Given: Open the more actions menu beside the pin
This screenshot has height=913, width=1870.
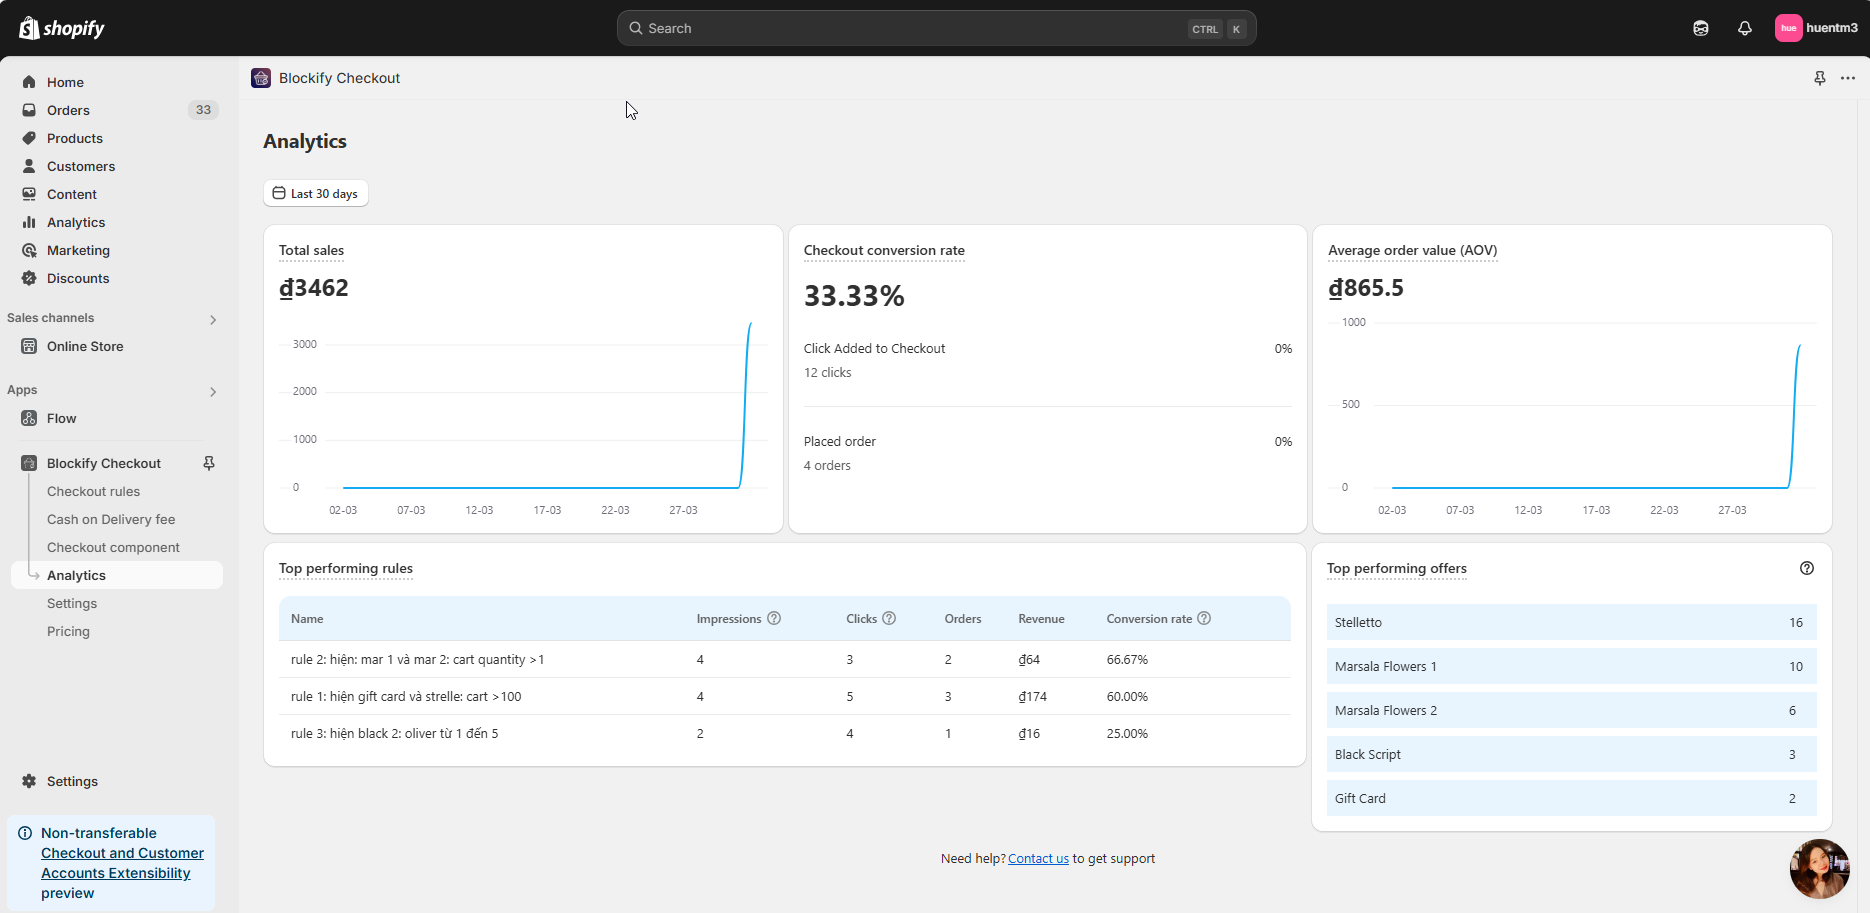Looking at the screenshot, I should [1847, 78].
